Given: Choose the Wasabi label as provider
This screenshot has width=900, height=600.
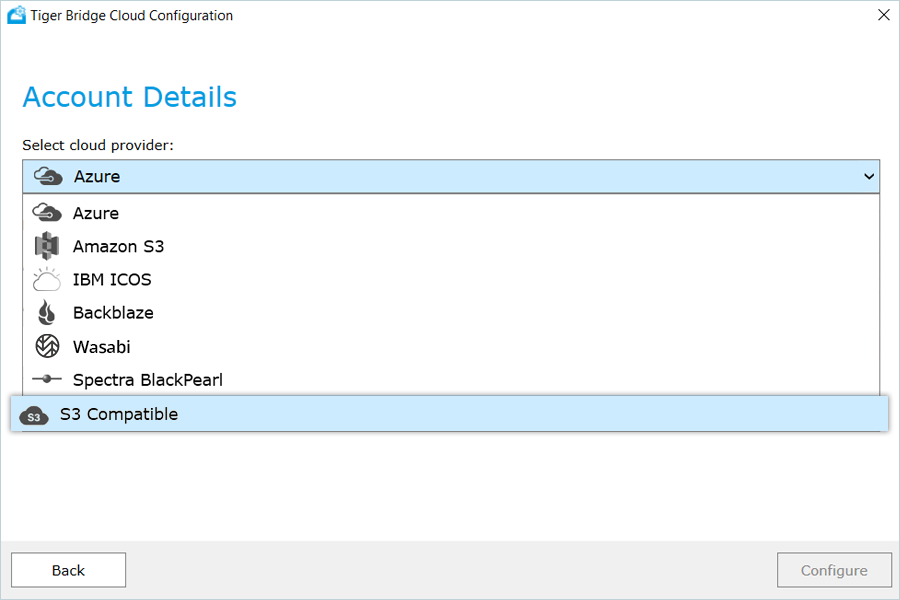Looking at the screenshot, I should pos(102,347).
